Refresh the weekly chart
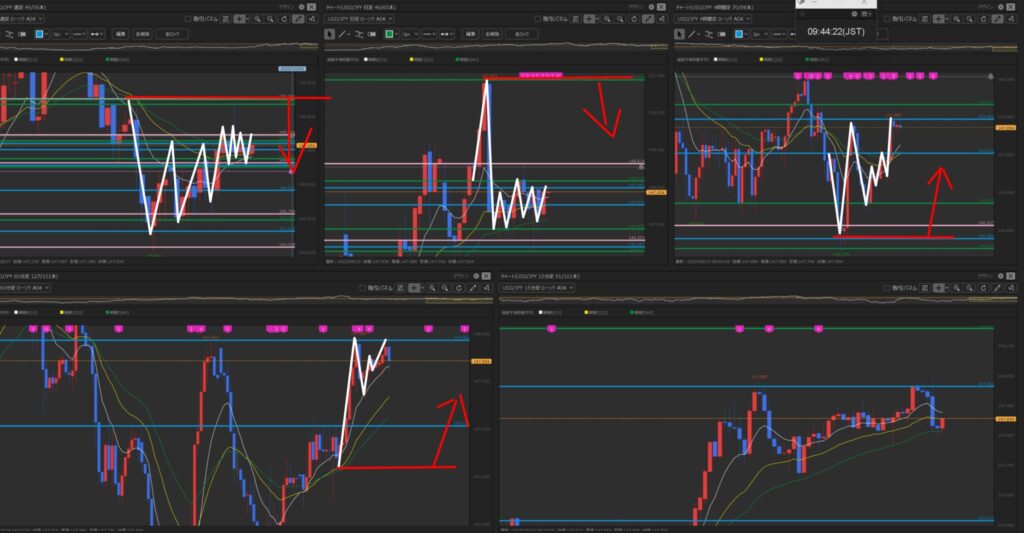Image resolution: width=1024 pixels, height=533 pixels. 284,19
